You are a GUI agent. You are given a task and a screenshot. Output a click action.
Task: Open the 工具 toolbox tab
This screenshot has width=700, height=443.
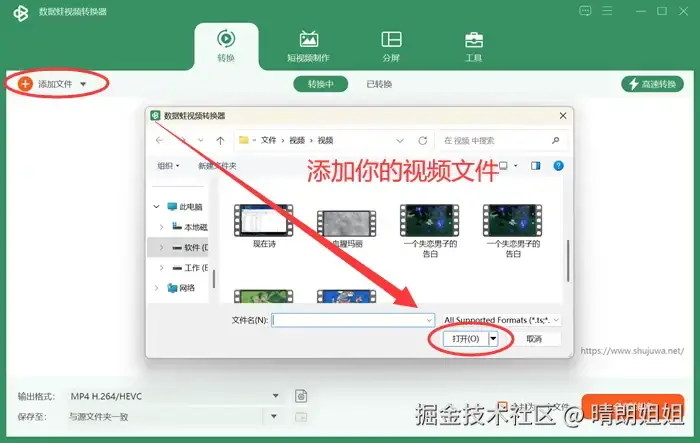(474, 46)
